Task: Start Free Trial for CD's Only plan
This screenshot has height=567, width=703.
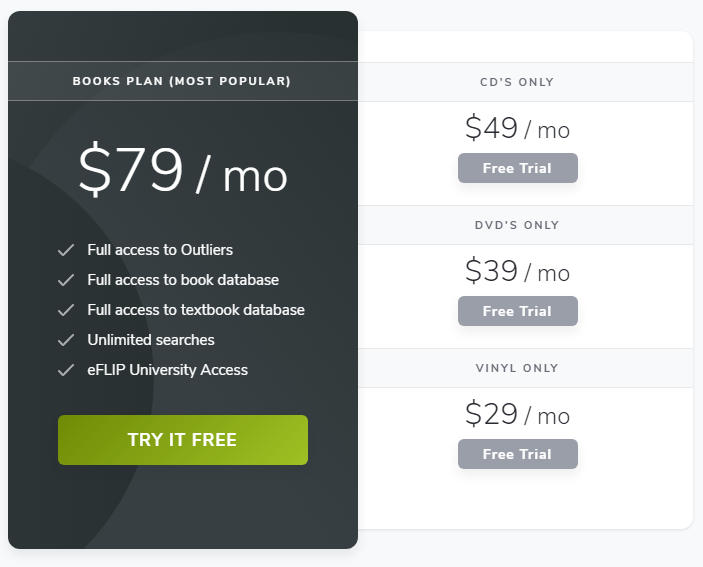Action: (518, 168)
